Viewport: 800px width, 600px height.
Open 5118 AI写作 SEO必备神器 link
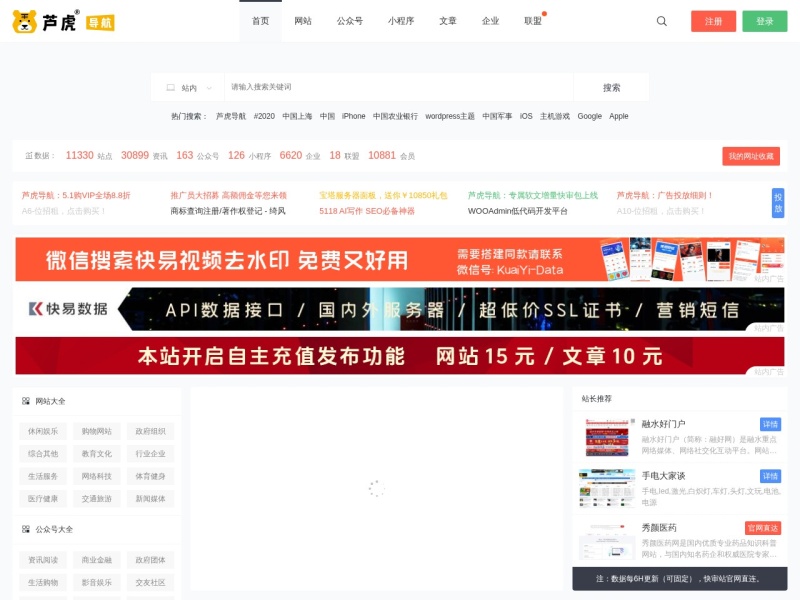click(x=367, y=211)
